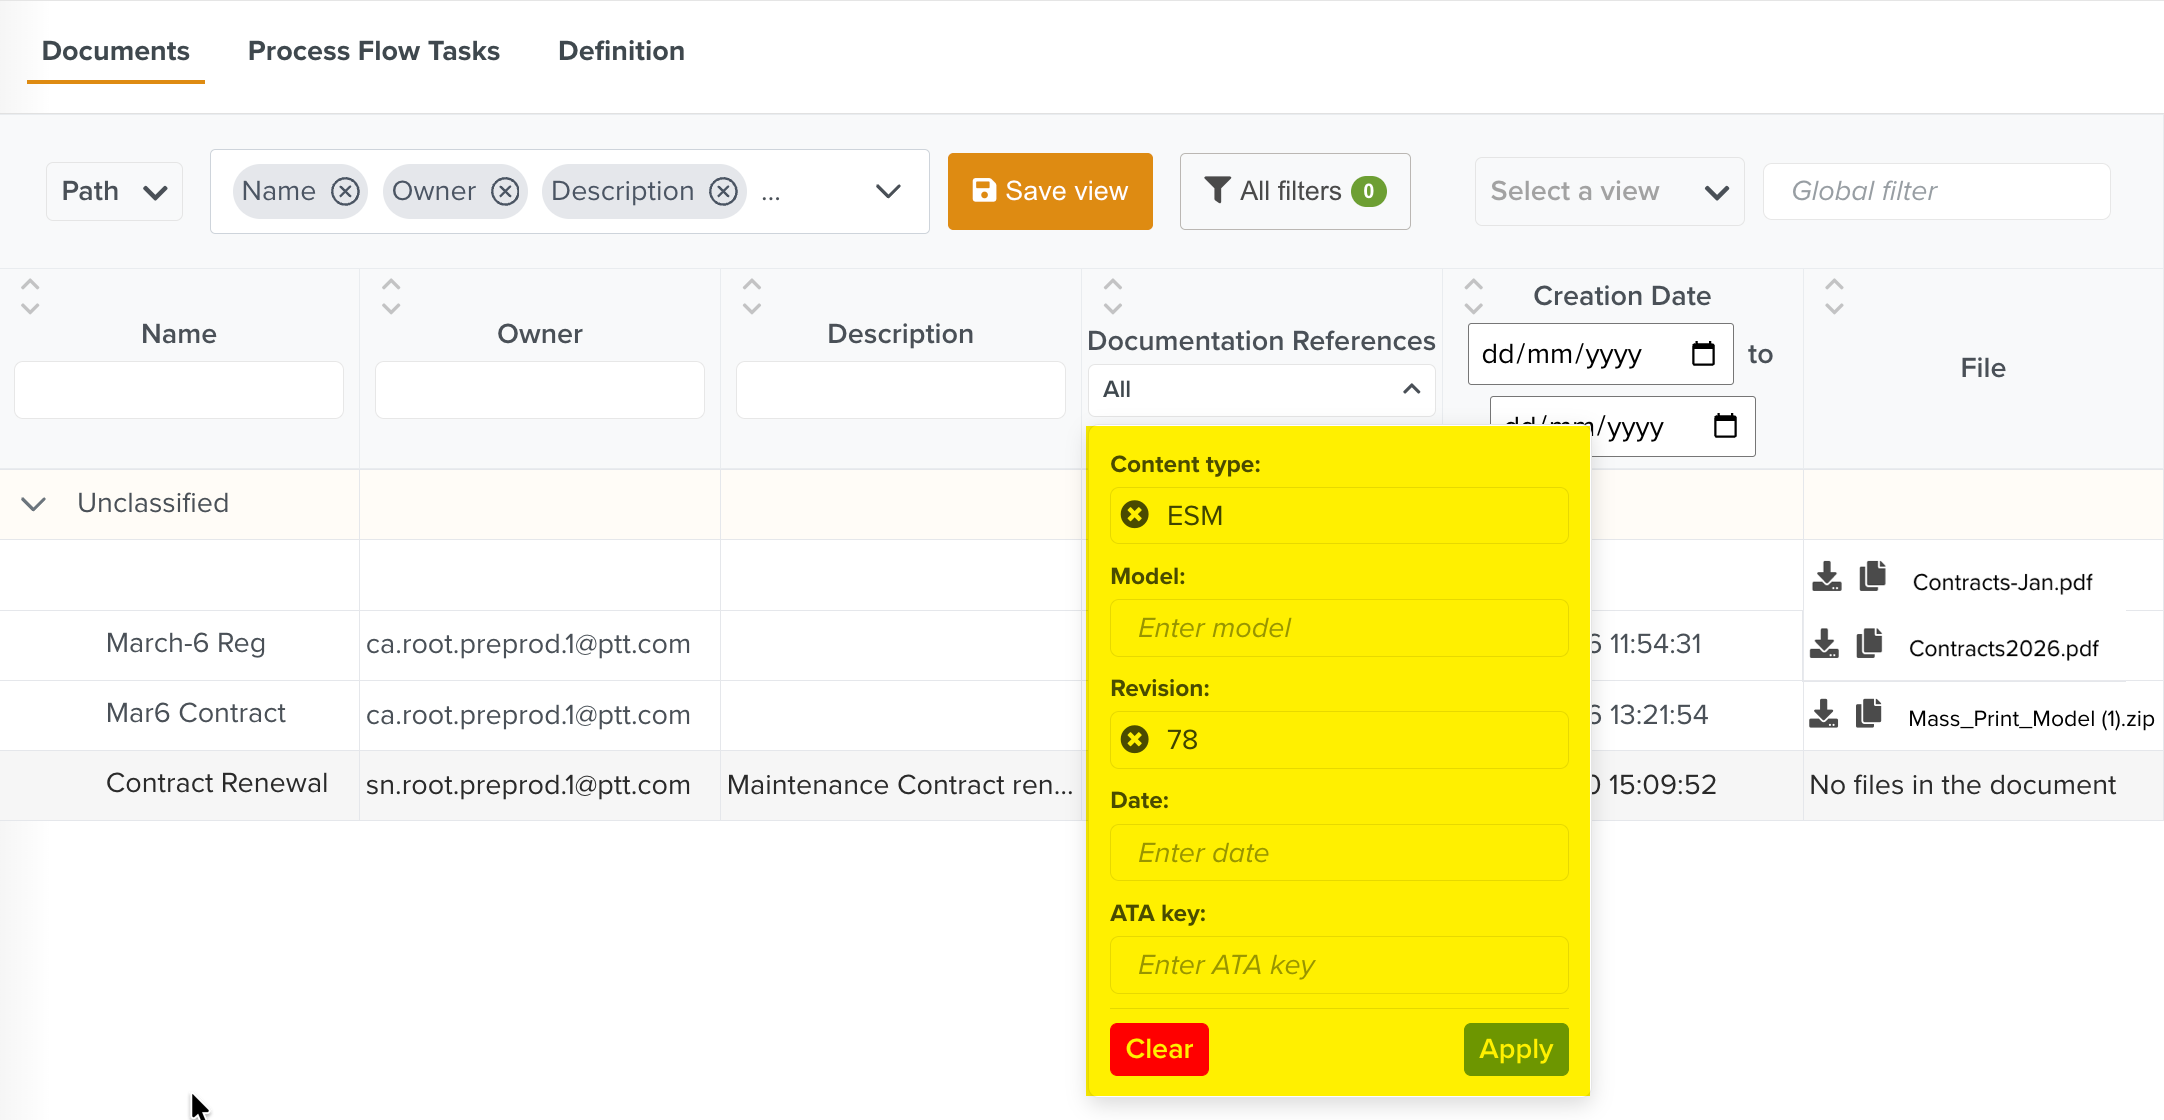Switch to the Documents tab
2164x1120 pixels.
[116, 51]
